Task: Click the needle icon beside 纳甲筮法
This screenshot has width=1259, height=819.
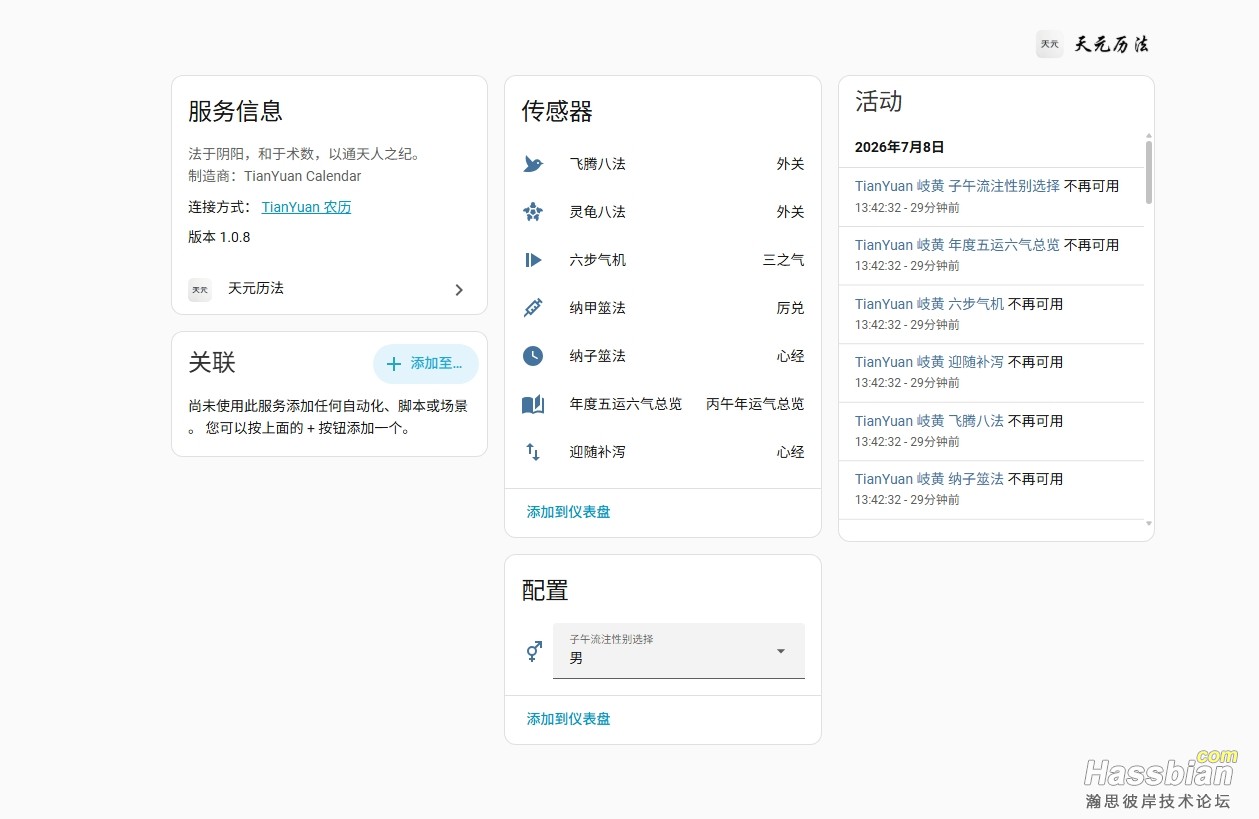Action: coord(533,308)
